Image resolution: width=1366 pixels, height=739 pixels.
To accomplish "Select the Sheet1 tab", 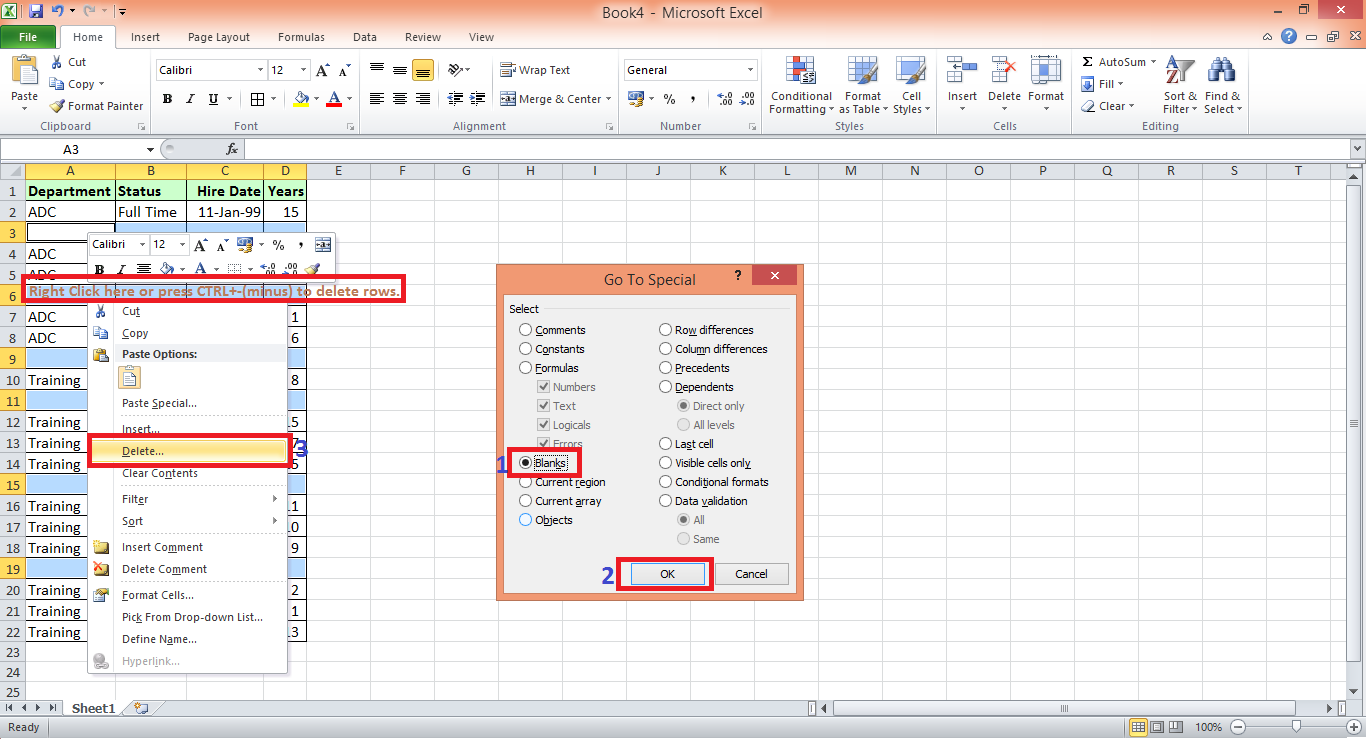I will pos(93,707).
